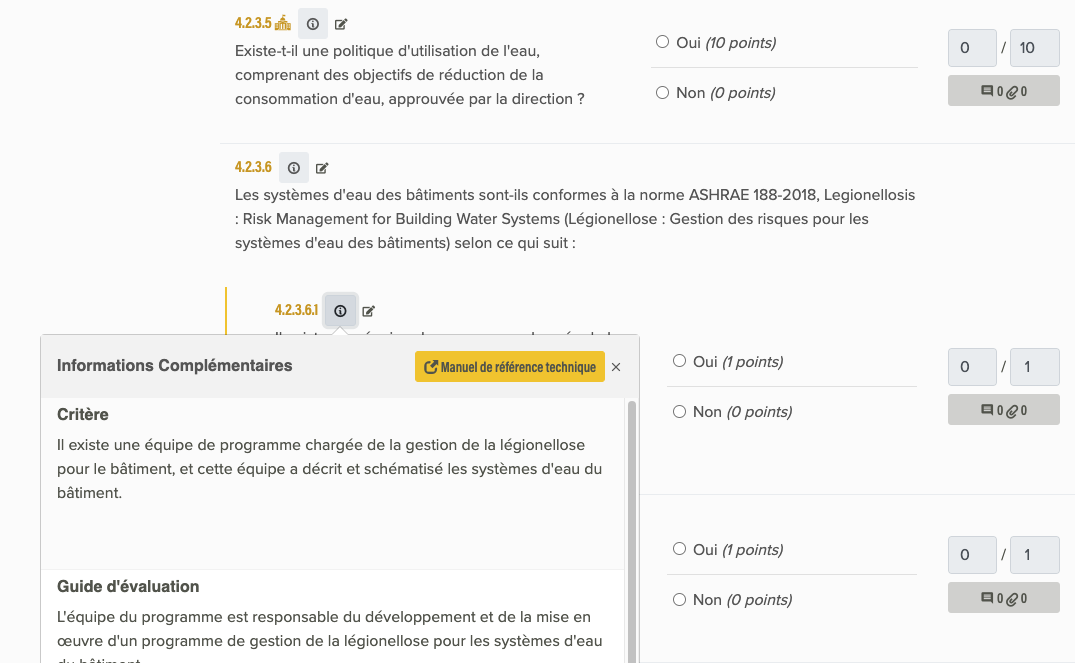Click edit icon beside 4.2.3.6.1
Screen dimensions: 1088x663
coord(368,311)
